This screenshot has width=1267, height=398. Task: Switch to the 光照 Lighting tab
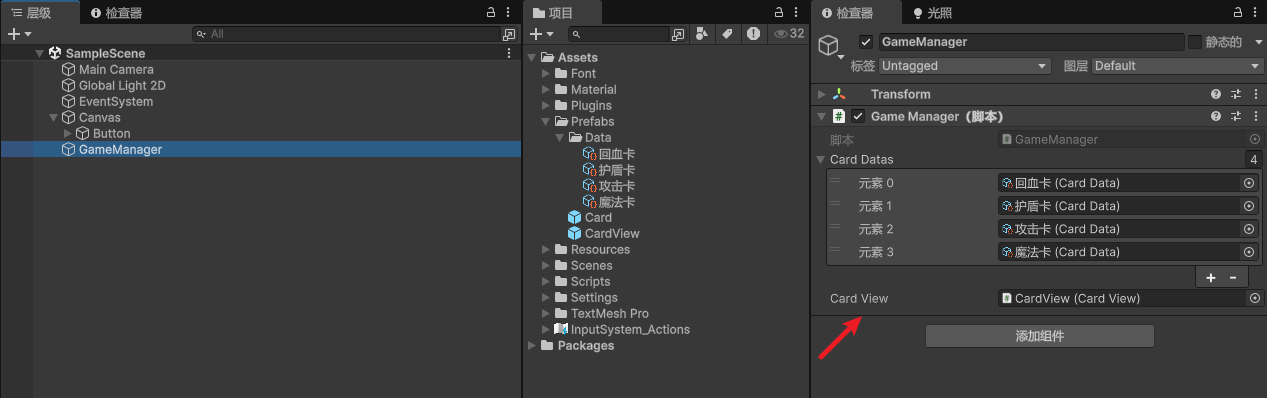coord(932,13)
